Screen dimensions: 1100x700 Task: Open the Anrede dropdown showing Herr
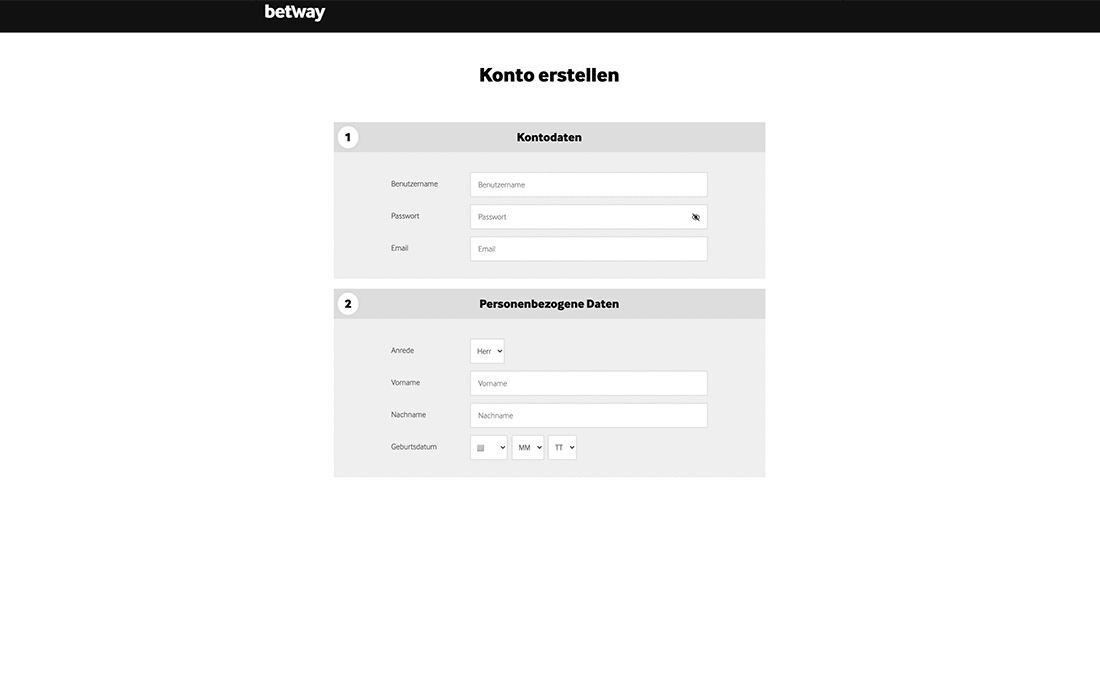[487, 350]
